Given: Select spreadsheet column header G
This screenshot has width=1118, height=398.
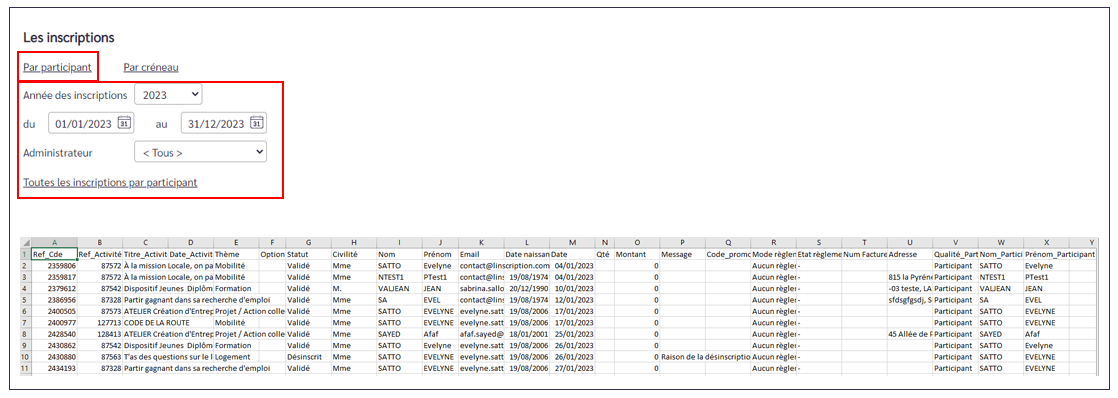Looking at the screenshot, I should (308, 244).
